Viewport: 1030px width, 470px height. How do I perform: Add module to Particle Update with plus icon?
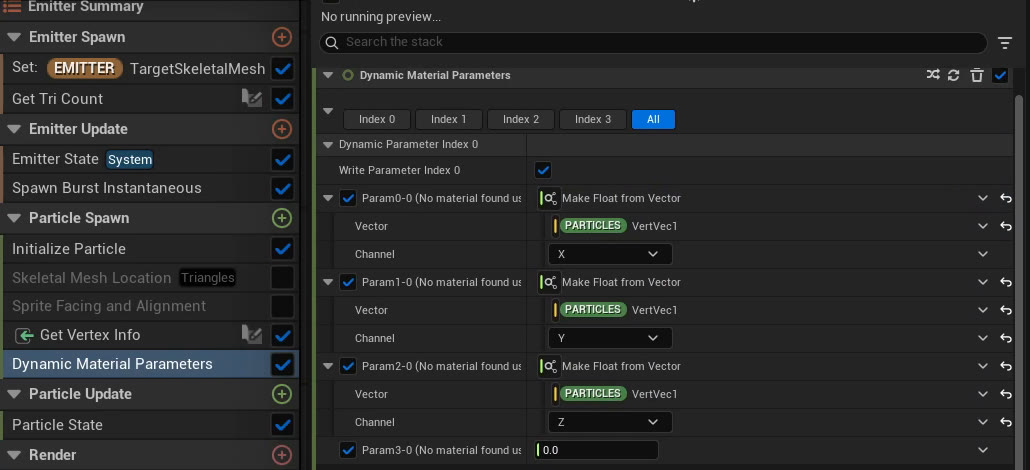pyautogui.click(x=282, y=394)
